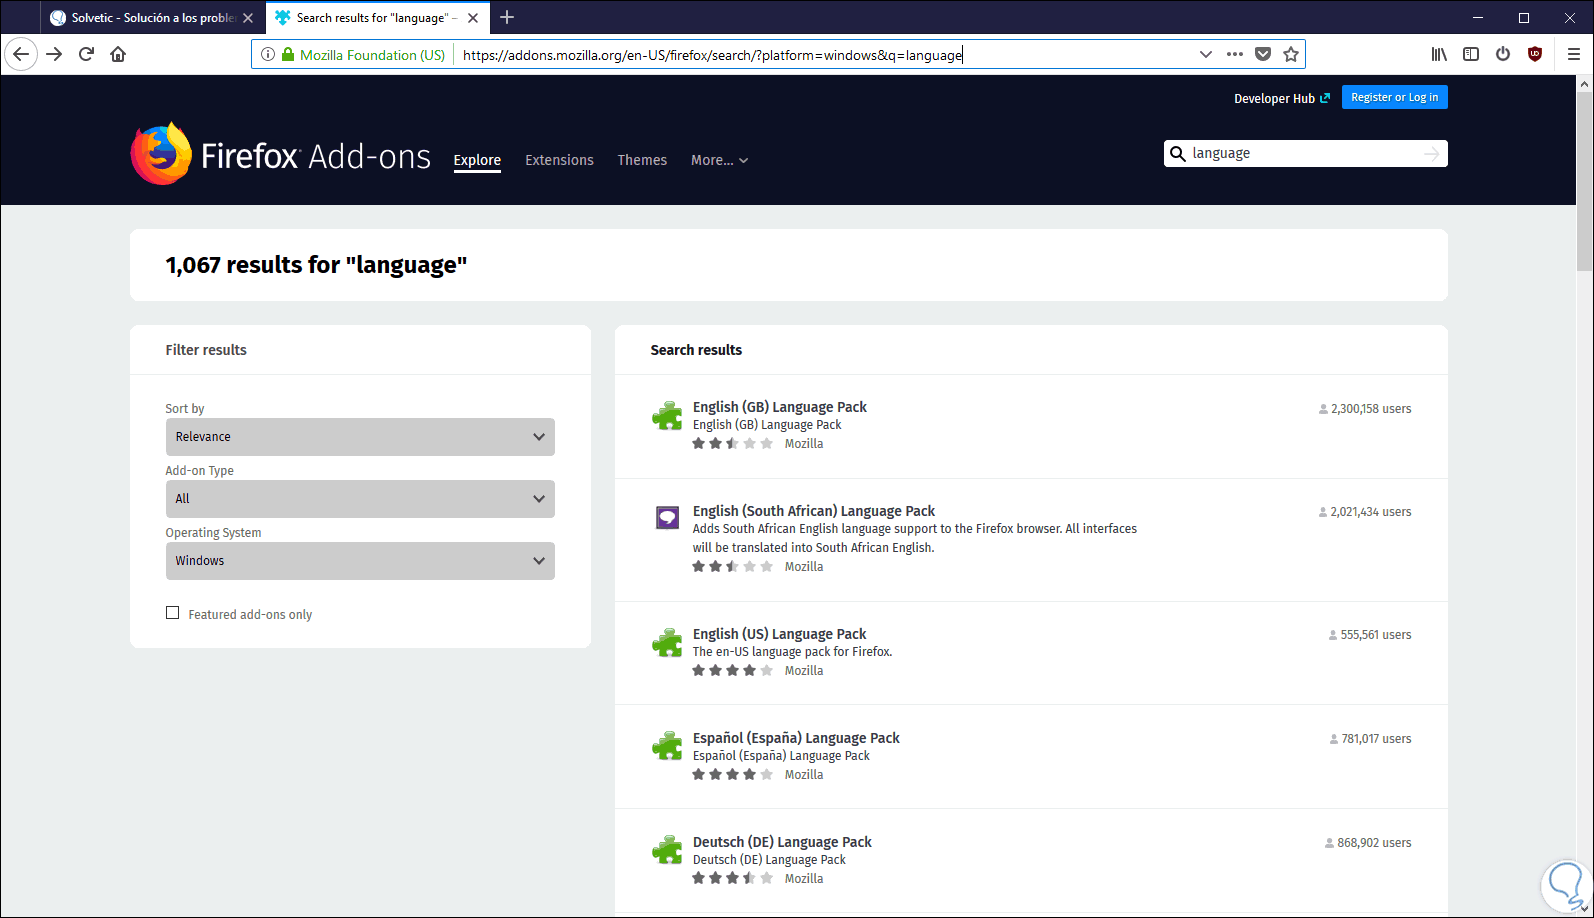Open the Developer Hub link
Image resolution: width=1594 pixels, height=918 pixels.
(1282, 98)
